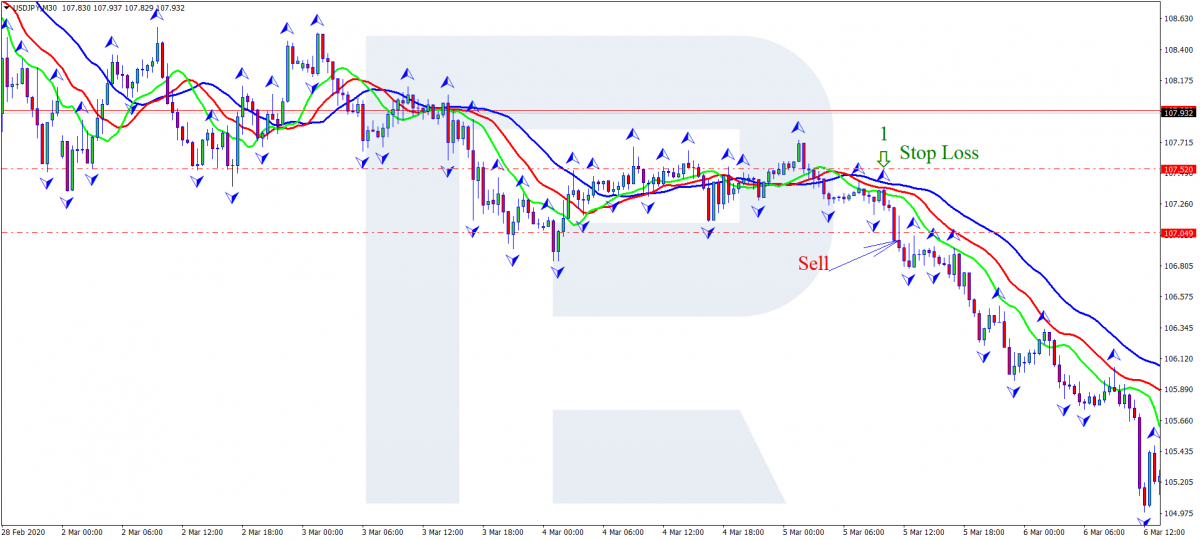Click the chart shift triangle beside USDJPY
The width and height of the screenshot is (1200, 540).
coord(6,6)
